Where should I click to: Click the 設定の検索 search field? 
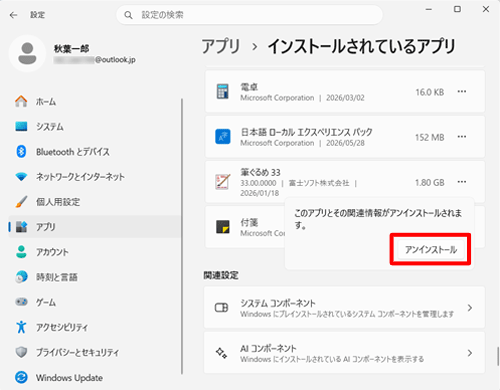pyautogui.click(x=249, y=15)
